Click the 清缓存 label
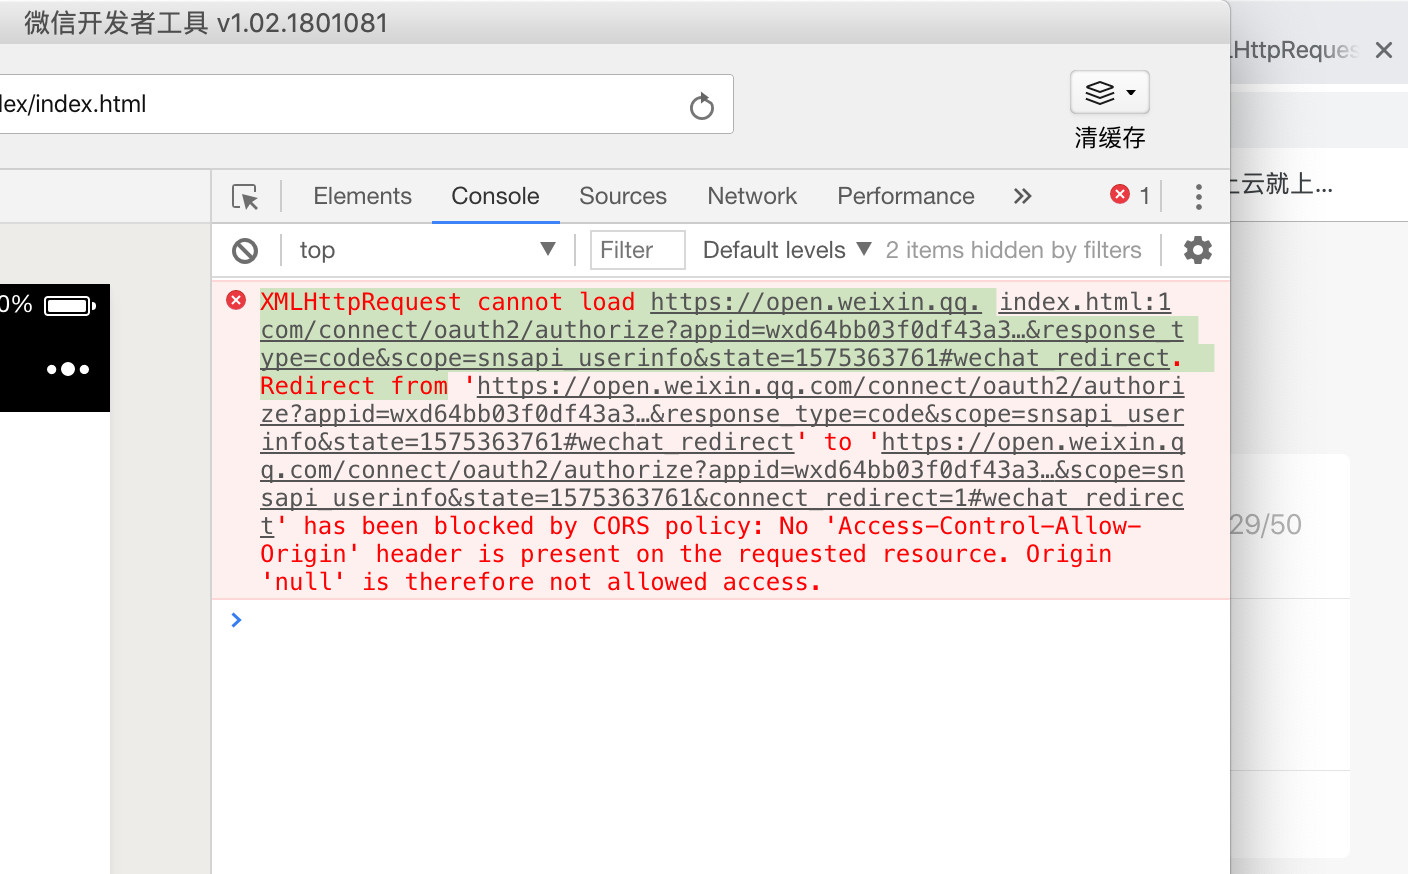Screen dimensions: 1408x874 pos(1110,138)
